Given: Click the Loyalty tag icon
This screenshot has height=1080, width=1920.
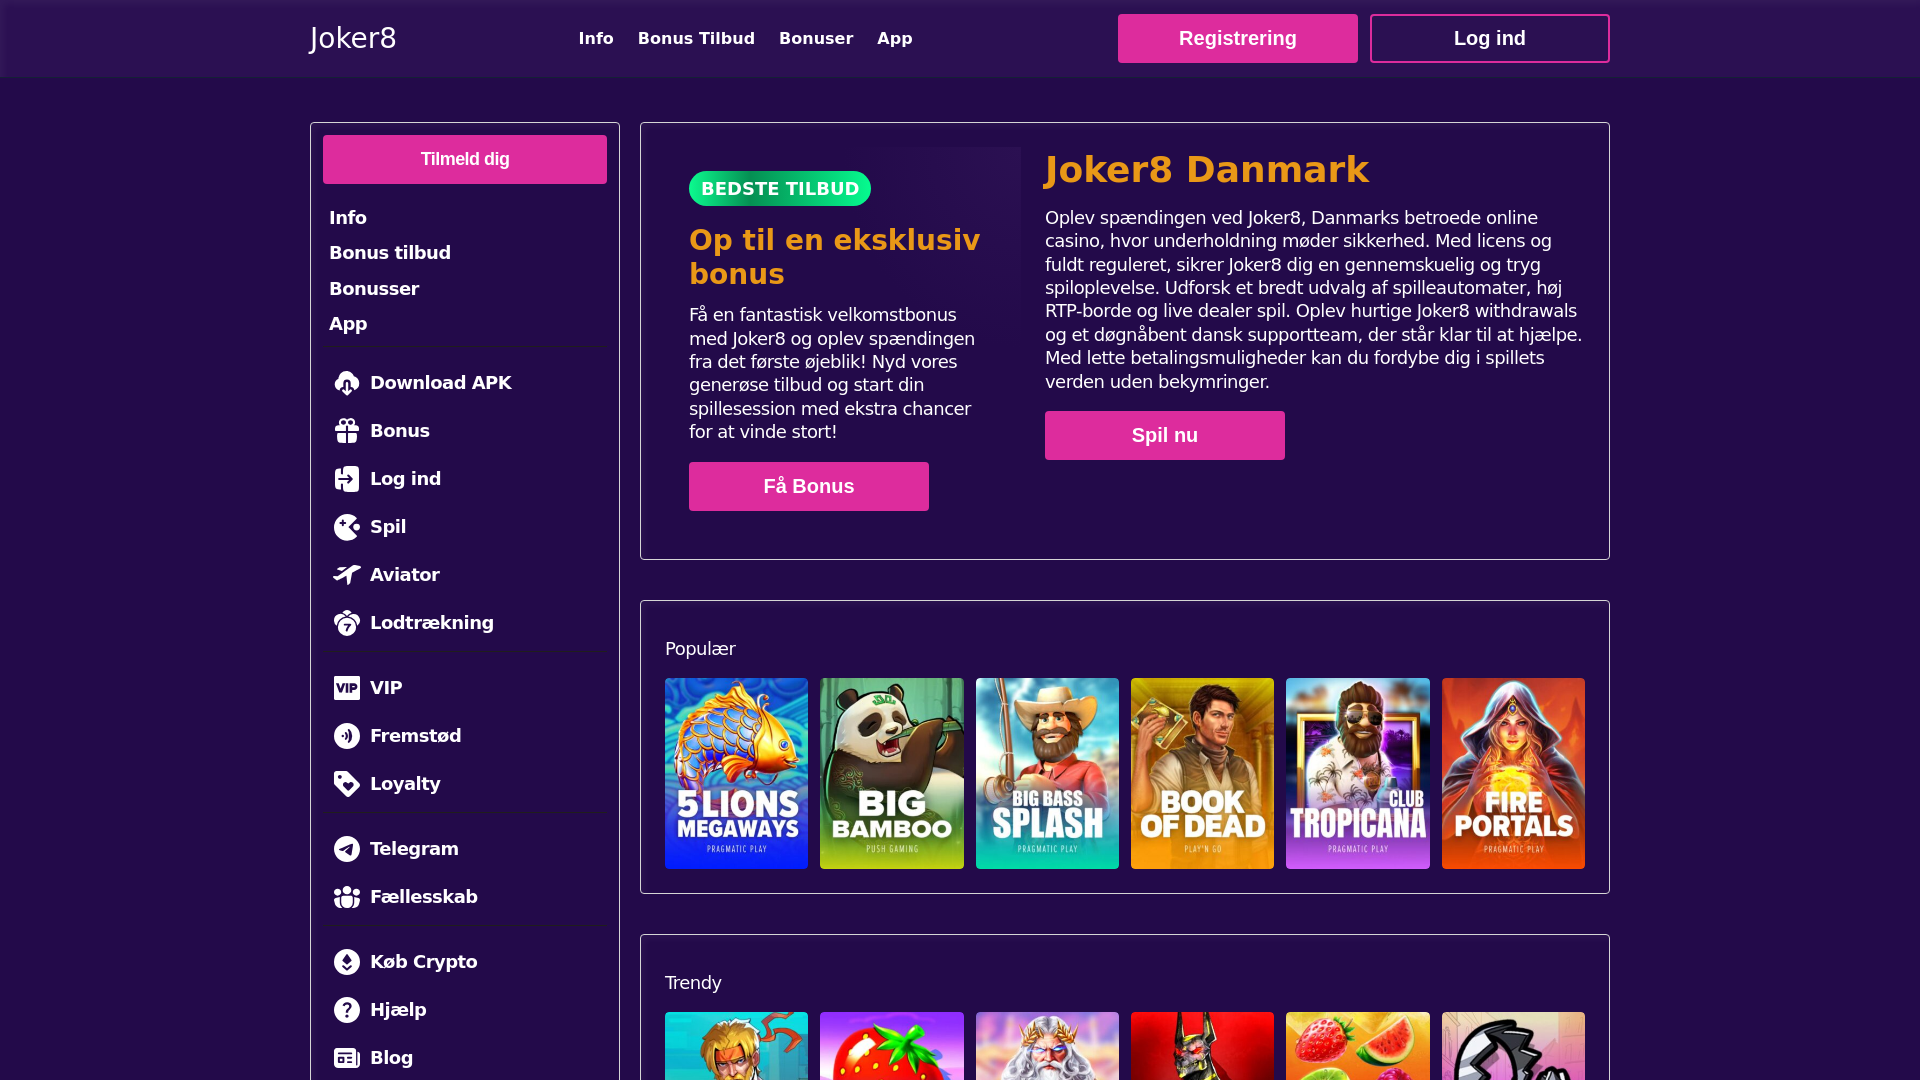Looking at the screenshot, I should [x=347, y=784].
